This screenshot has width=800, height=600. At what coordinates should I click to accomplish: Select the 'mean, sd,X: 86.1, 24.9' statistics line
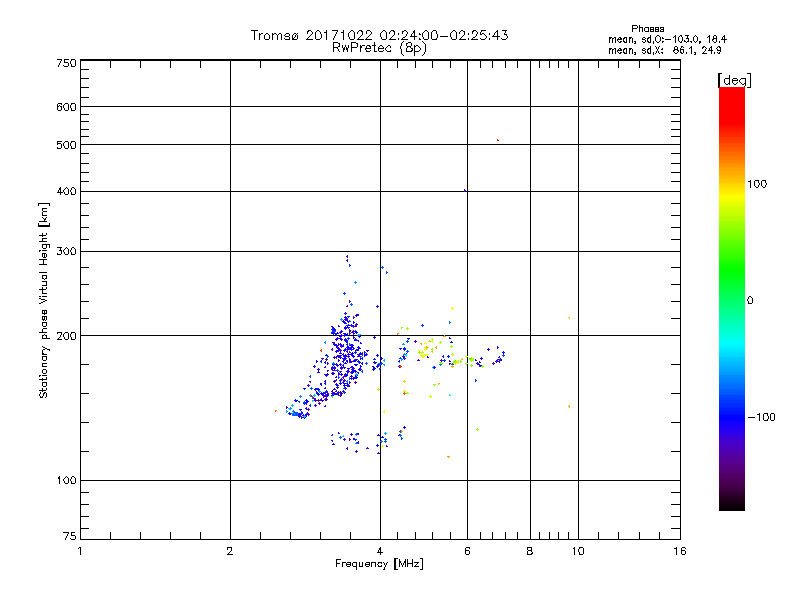[664, 51]
